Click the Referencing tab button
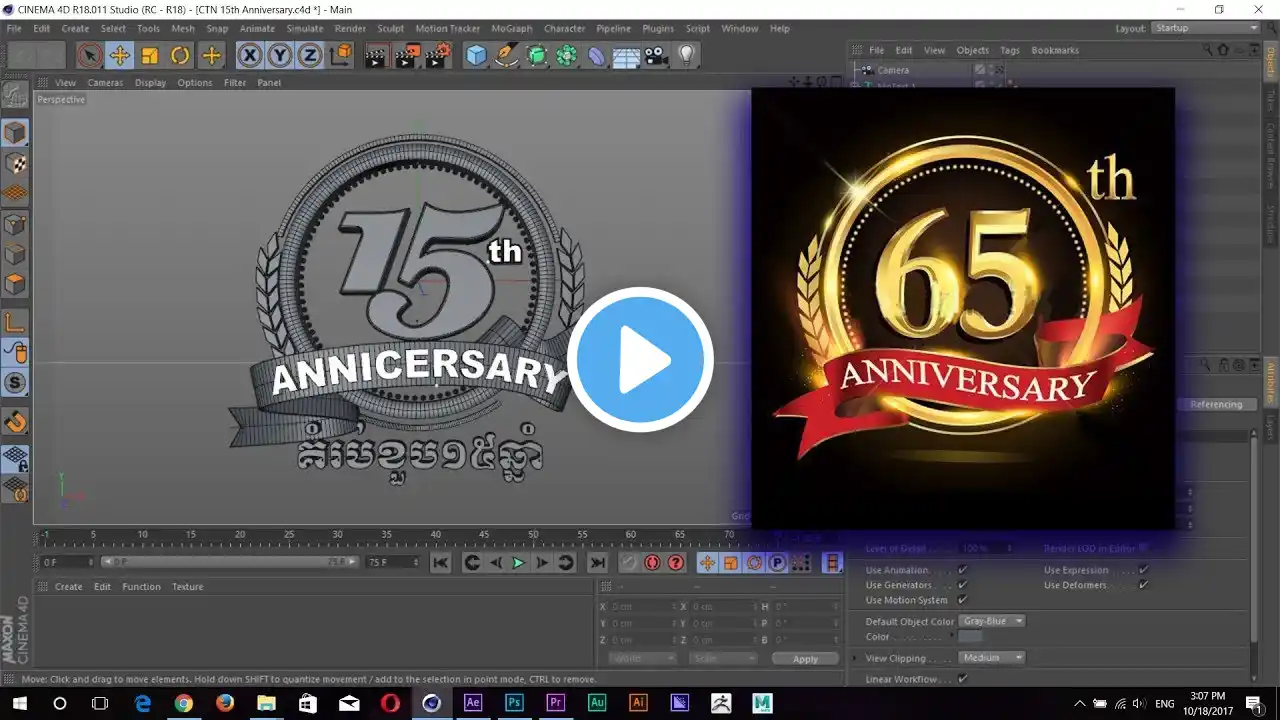 pyautogui.click(x=1216, y=405)
